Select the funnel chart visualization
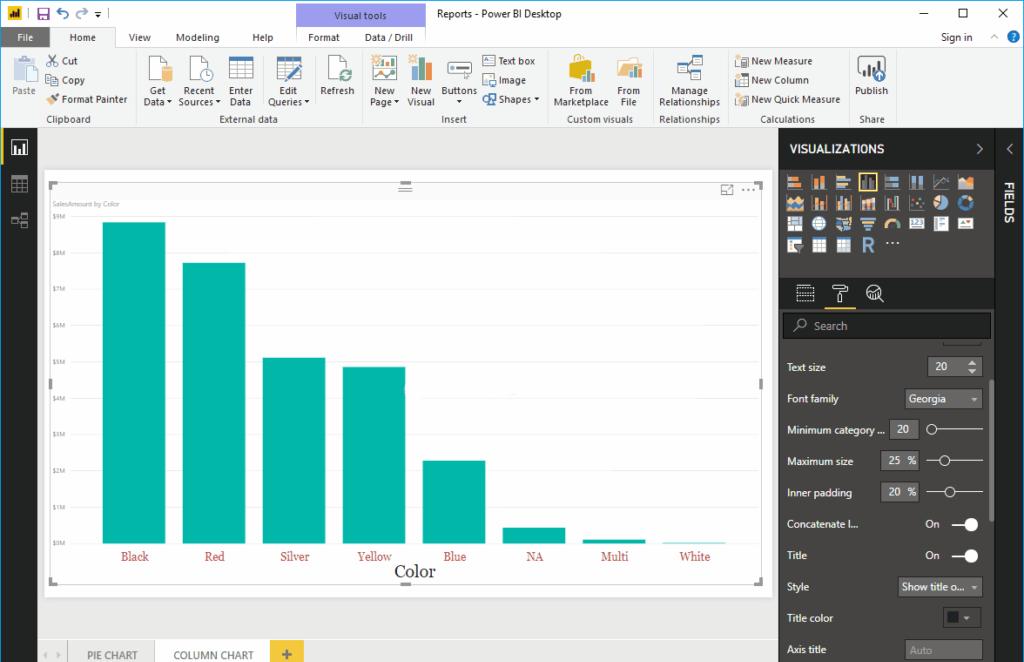The image size is (1024, 662). click(x=868, y=224)
